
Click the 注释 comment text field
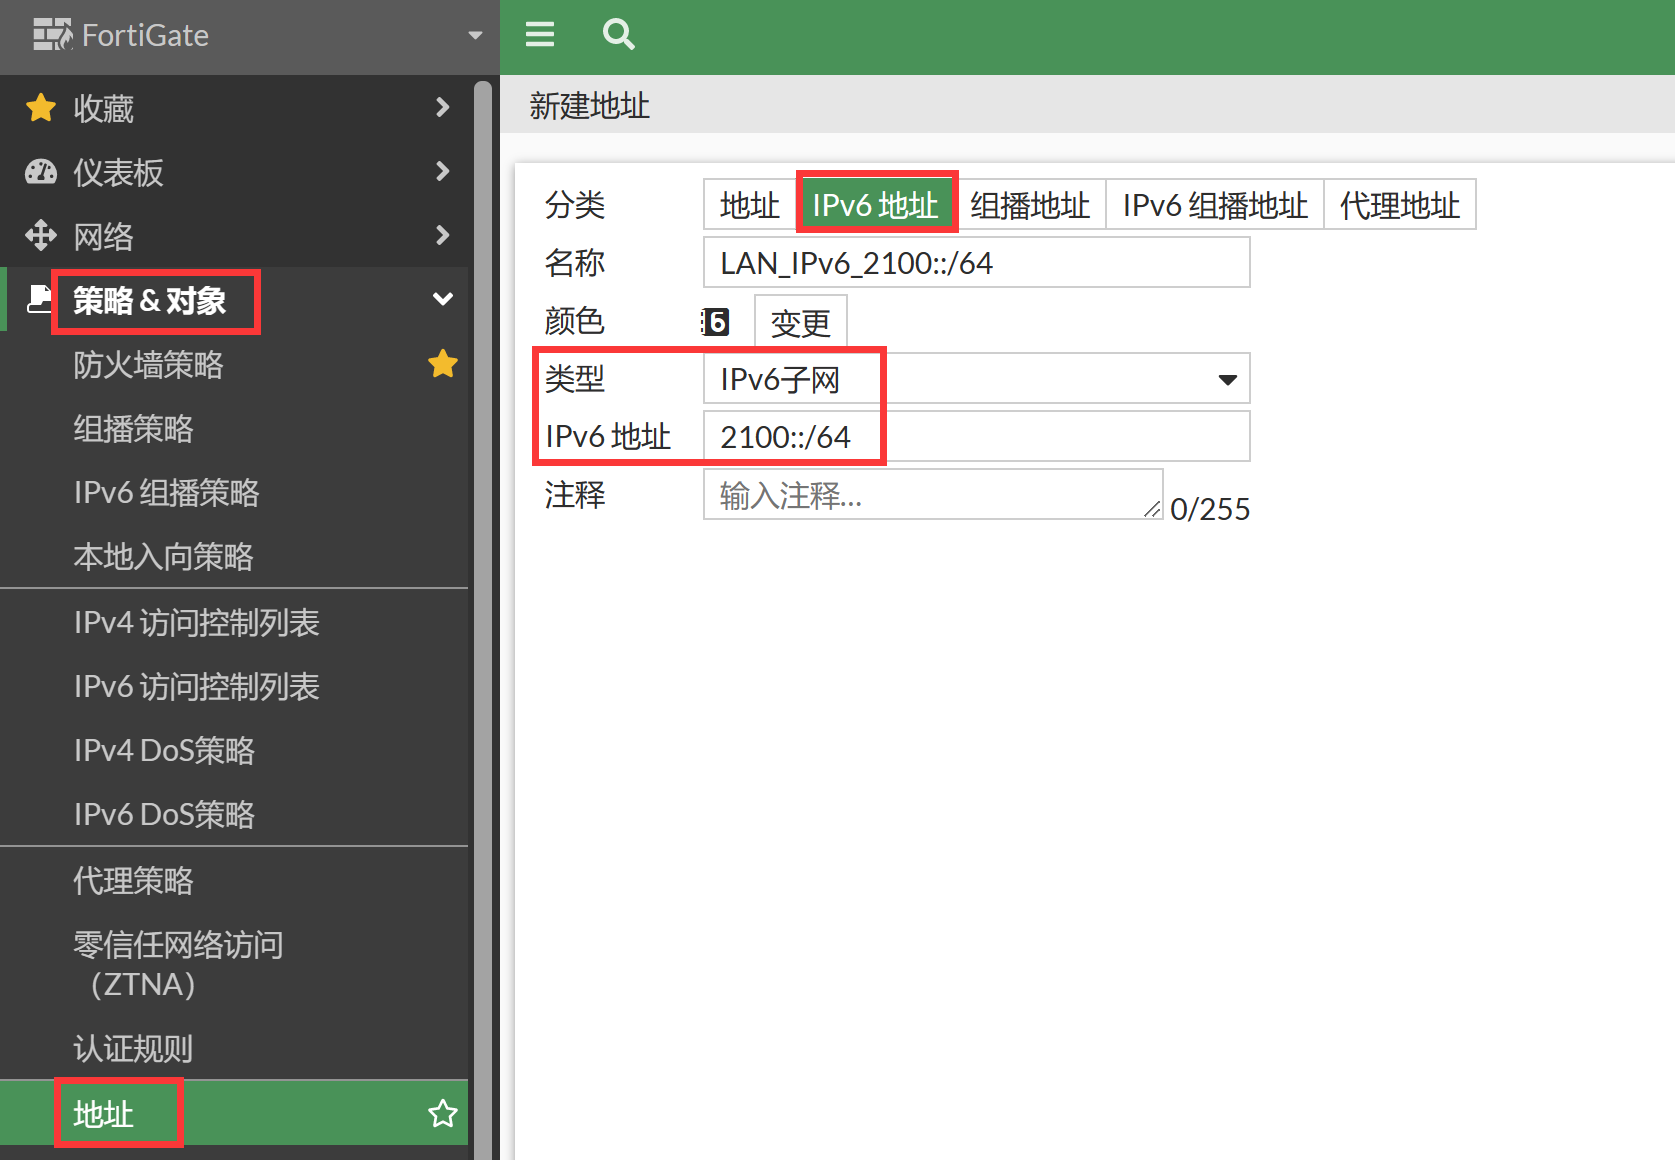point(930,495)
